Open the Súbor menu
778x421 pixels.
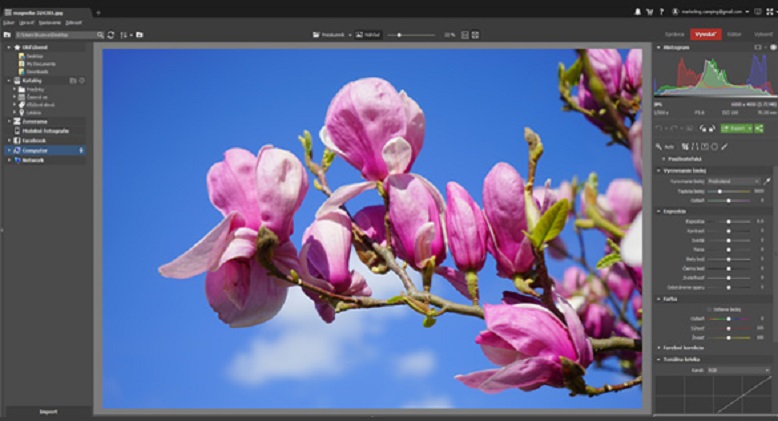point(8,23)
